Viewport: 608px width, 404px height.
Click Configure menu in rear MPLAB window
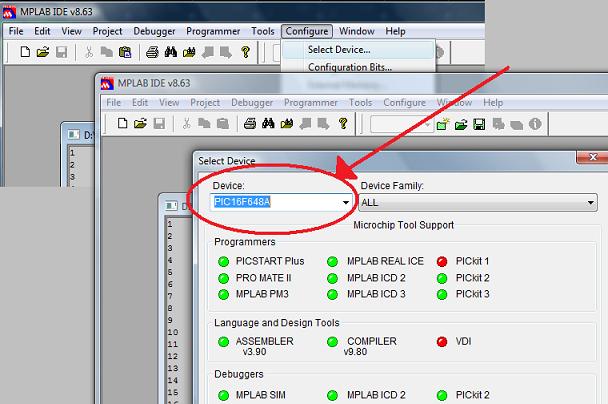307,31
